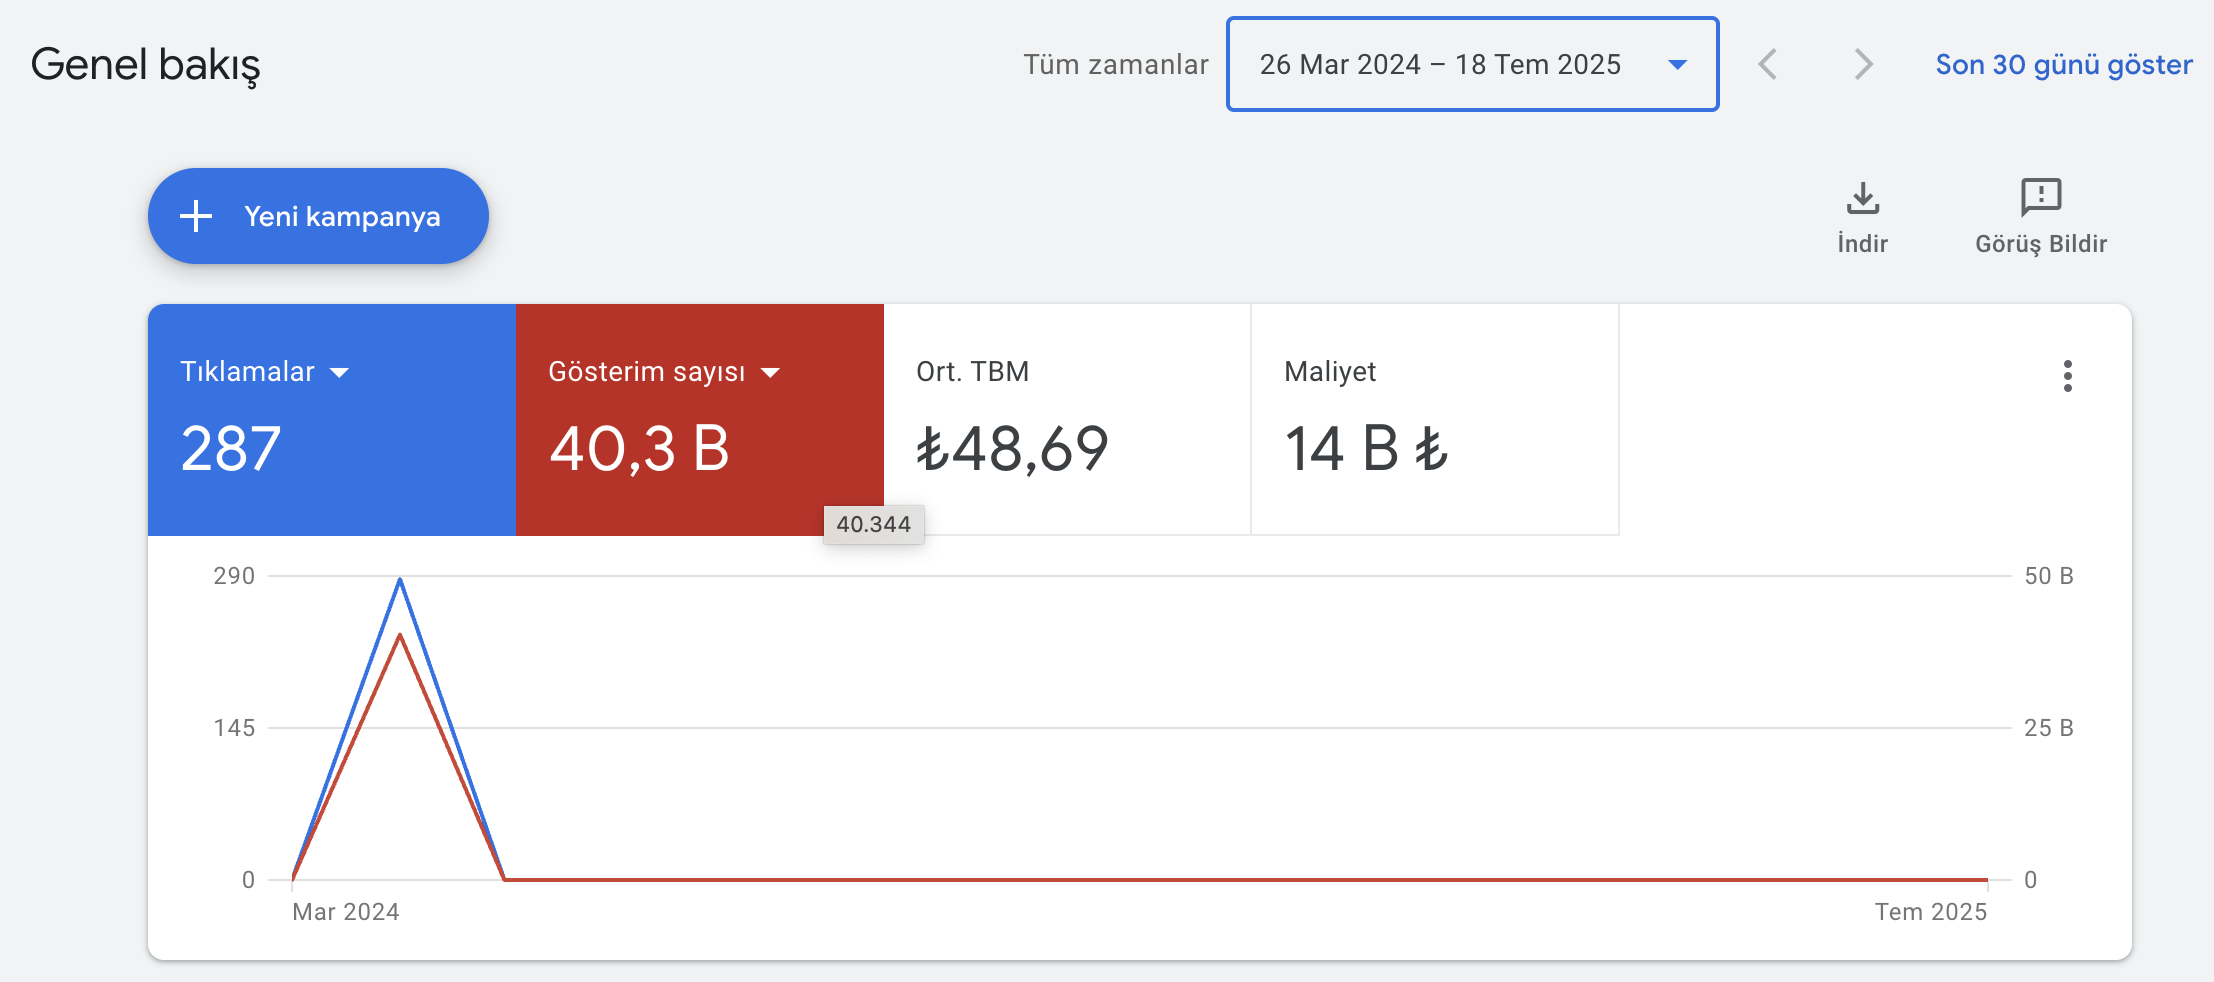This screenshot has width=2214, height=982.
Task: Click the Genel bakış heading
Action: [x=146, y=65]
